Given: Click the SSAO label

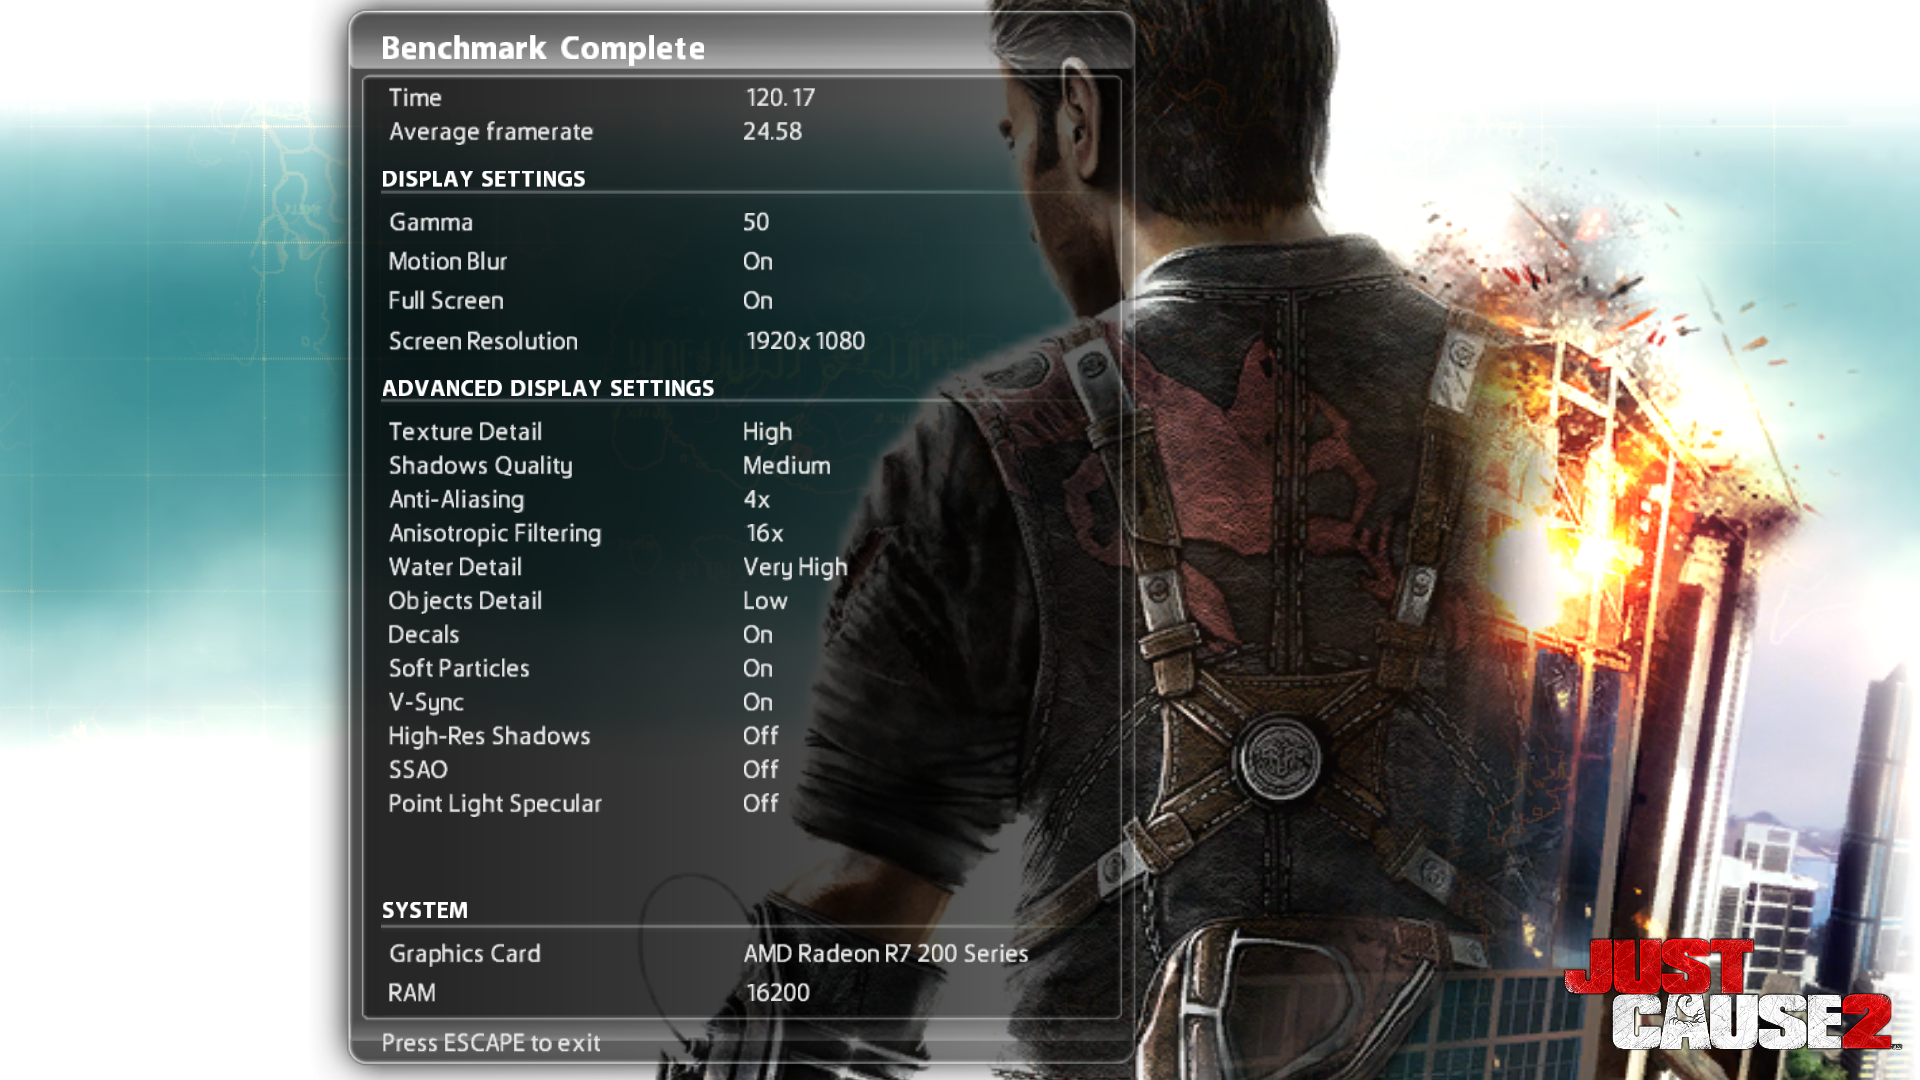Looking at the screenshot, I should point(418,770).
